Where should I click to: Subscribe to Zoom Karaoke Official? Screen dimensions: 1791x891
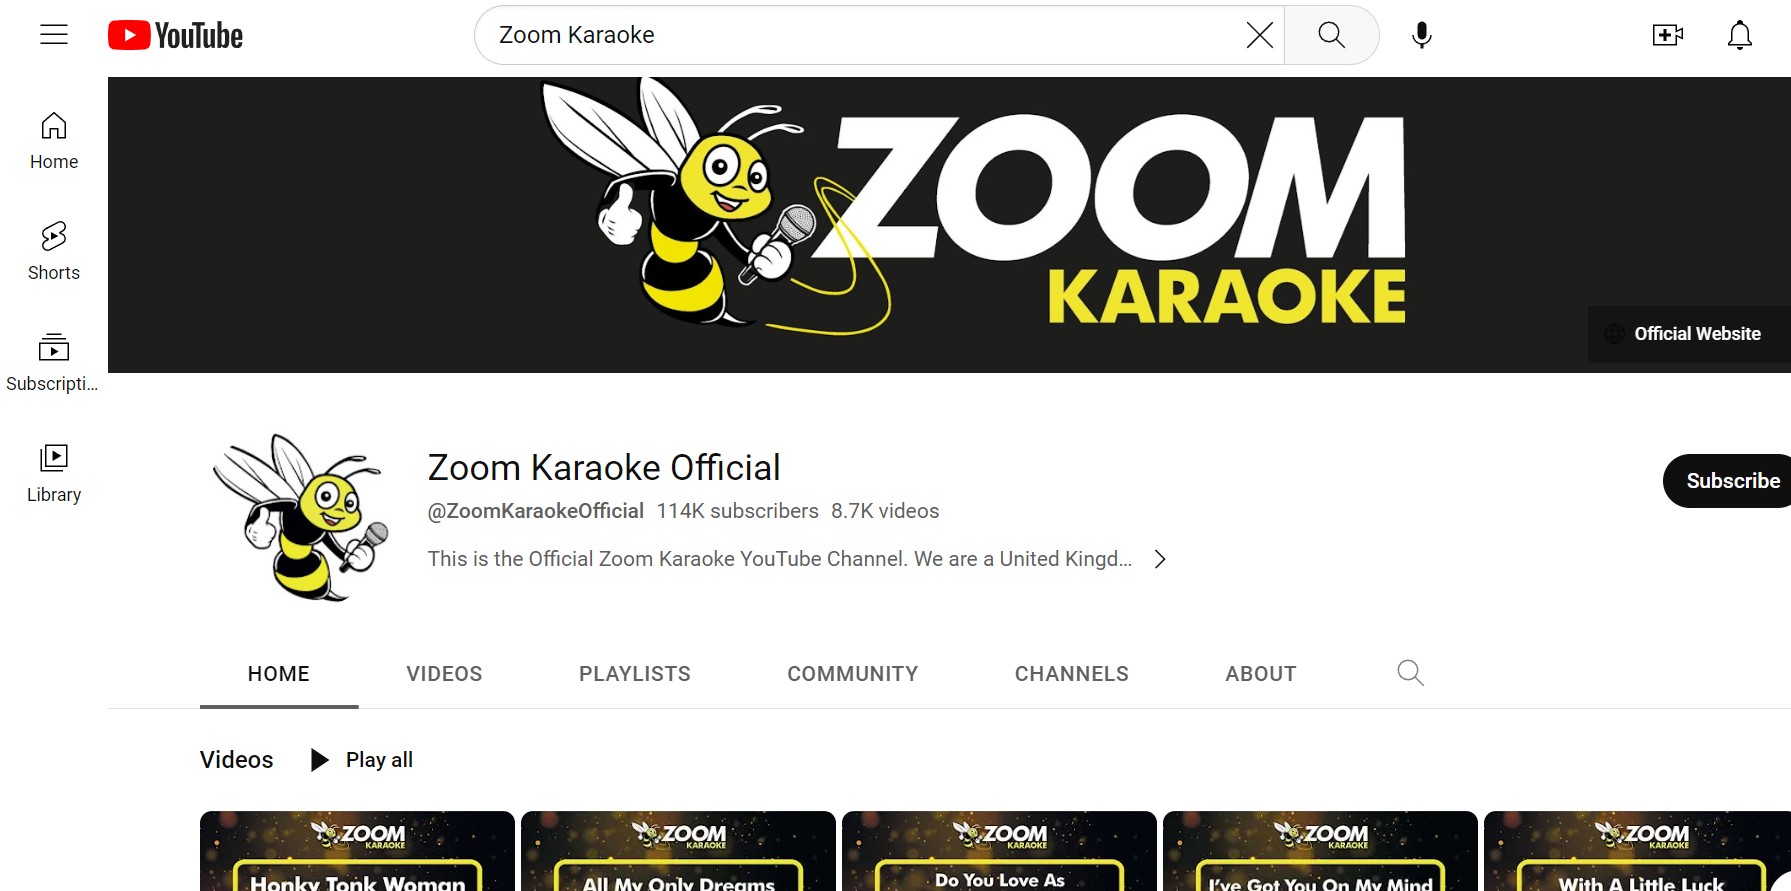click(1728, 481)
